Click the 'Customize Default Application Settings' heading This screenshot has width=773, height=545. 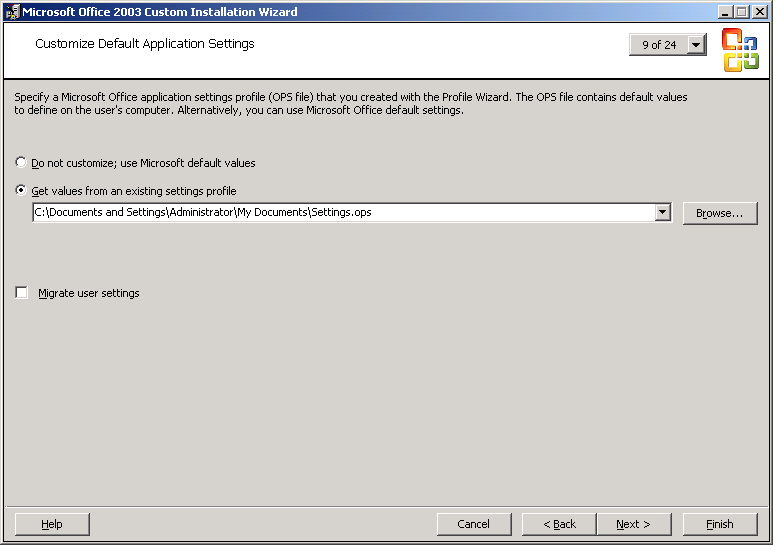145,44
